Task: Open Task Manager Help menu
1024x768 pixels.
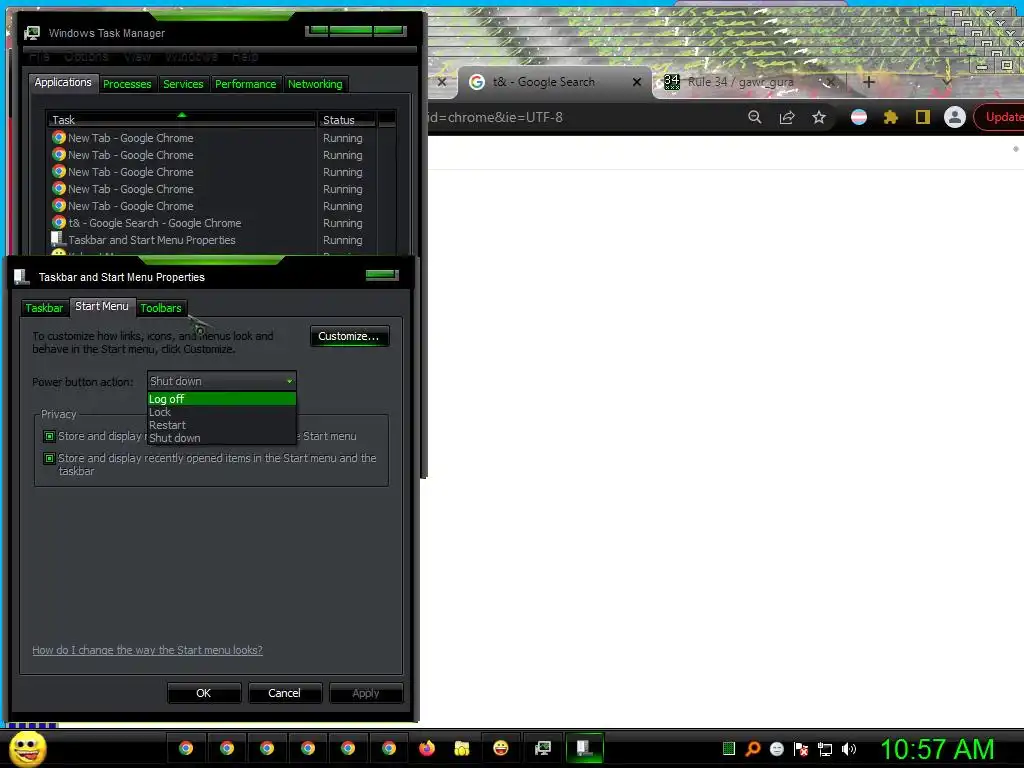Action: (245, 57)
